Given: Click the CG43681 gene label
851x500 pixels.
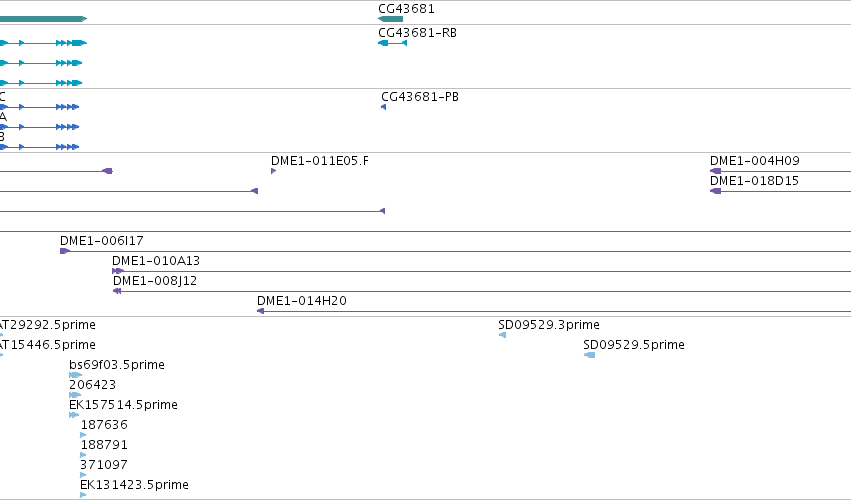Looking at the screenshot, I should [x=406, y=9].
